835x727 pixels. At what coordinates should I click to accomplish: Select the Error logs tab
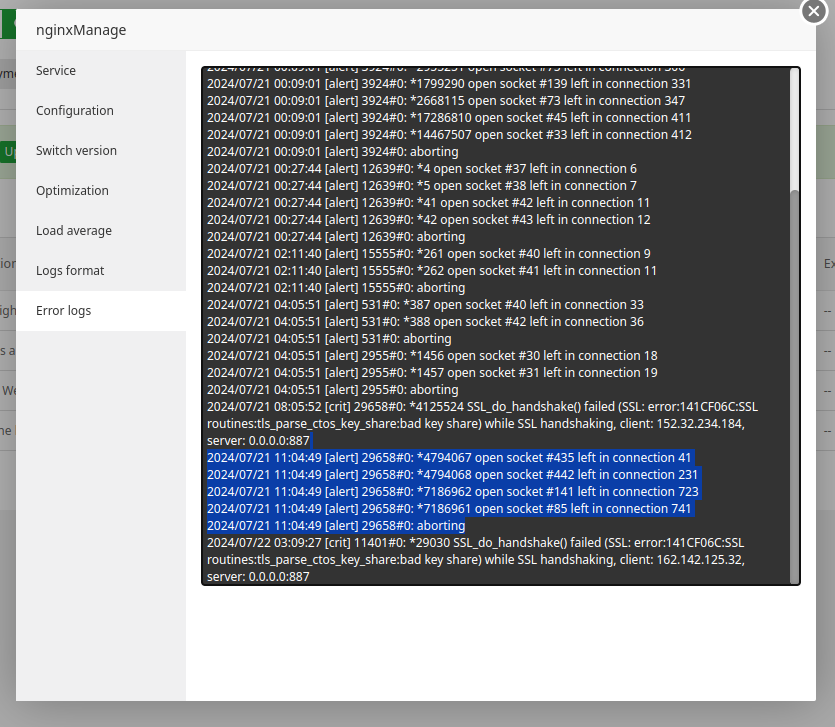point(101,311)
